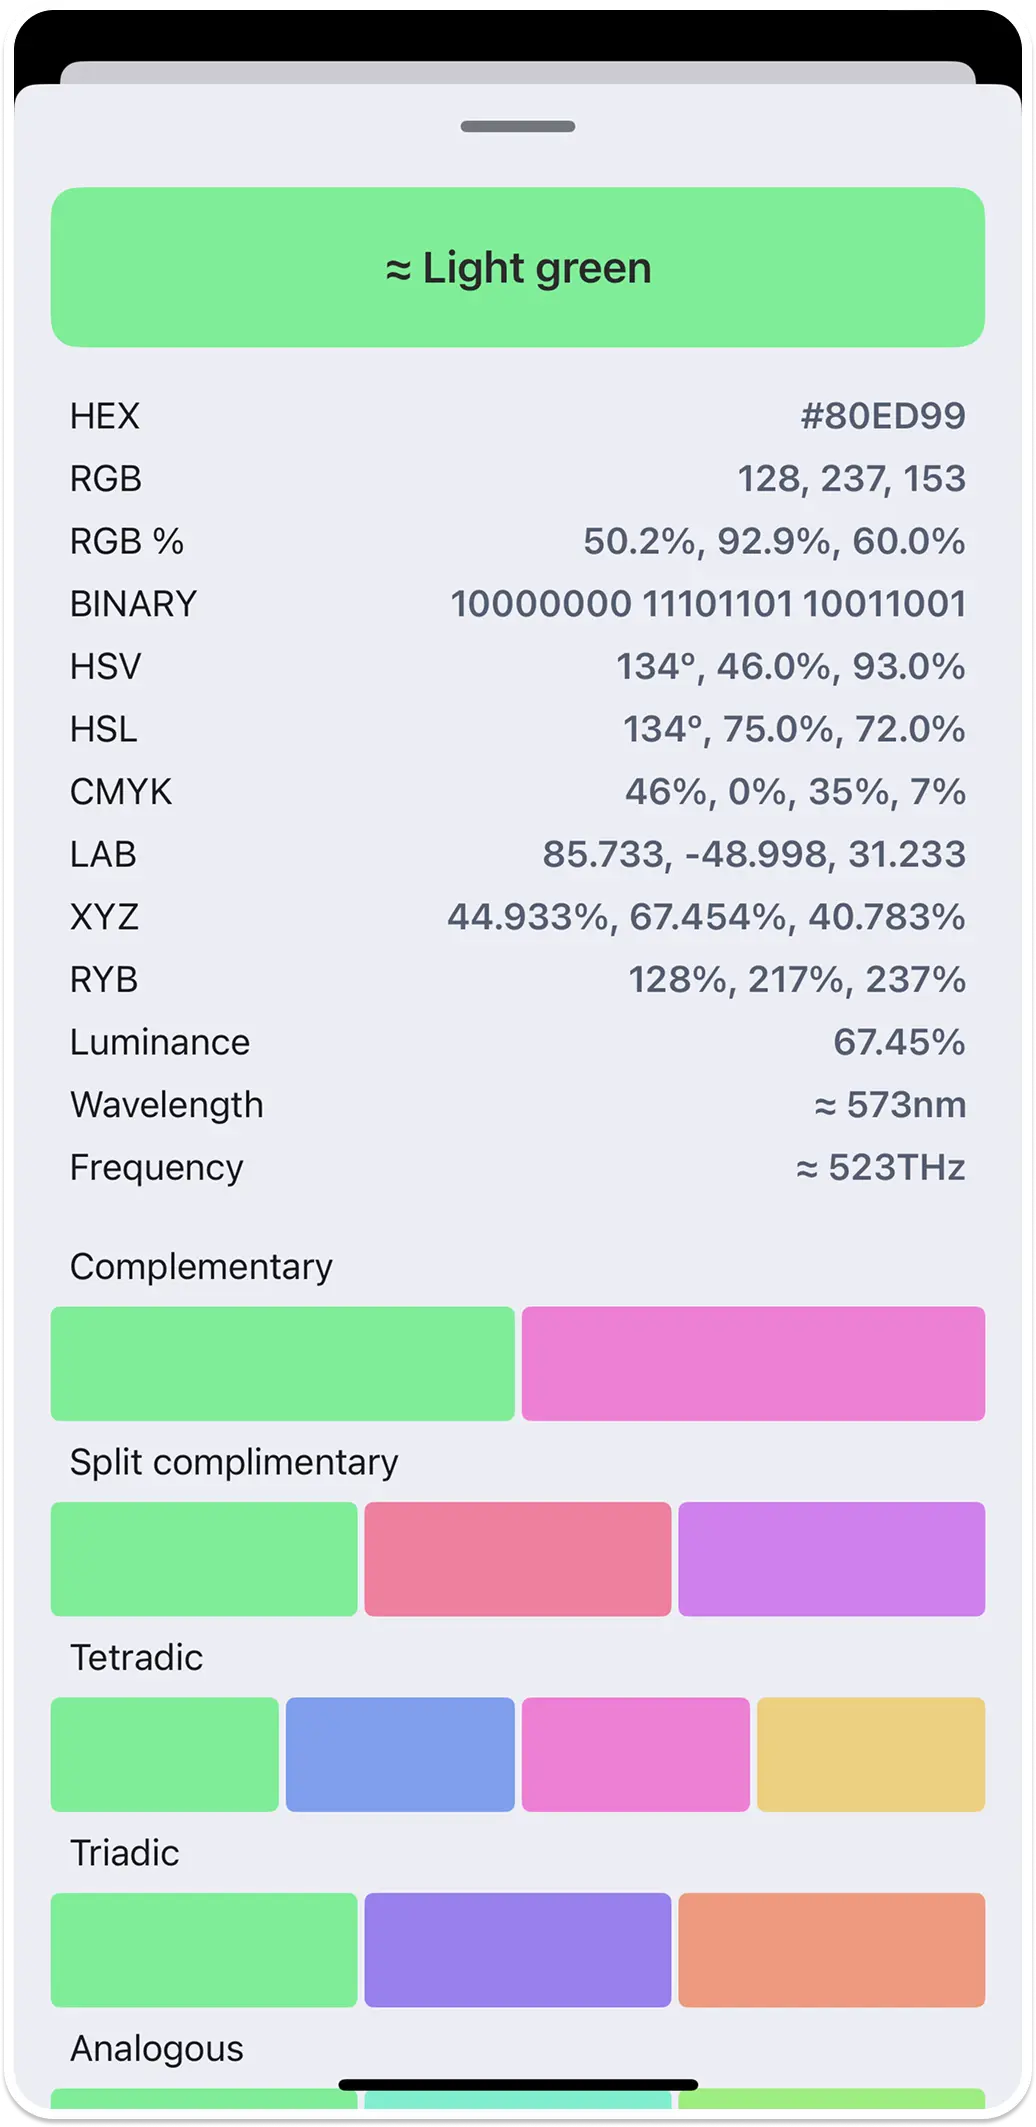Tap the RGB value 128, 237, 153

(851, 479)
